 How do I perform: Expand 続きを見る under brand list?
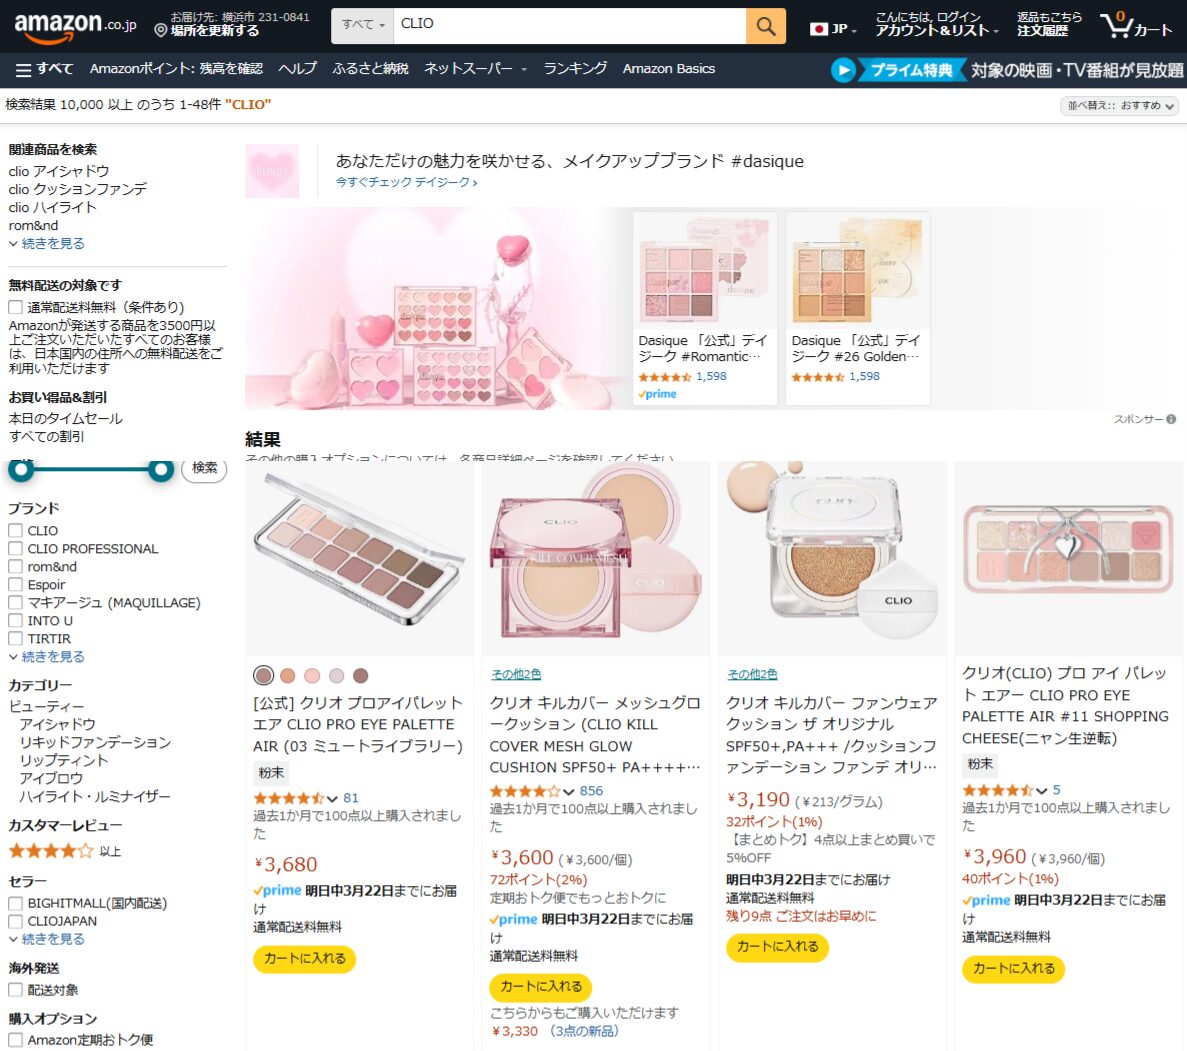click(46, 656)
